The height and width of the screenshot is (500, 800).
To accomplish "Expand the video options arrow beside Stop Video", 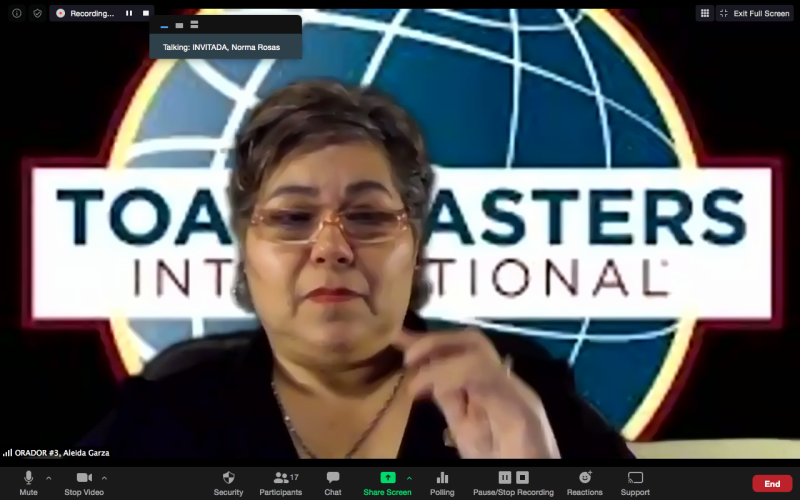I will coord(104,478).
